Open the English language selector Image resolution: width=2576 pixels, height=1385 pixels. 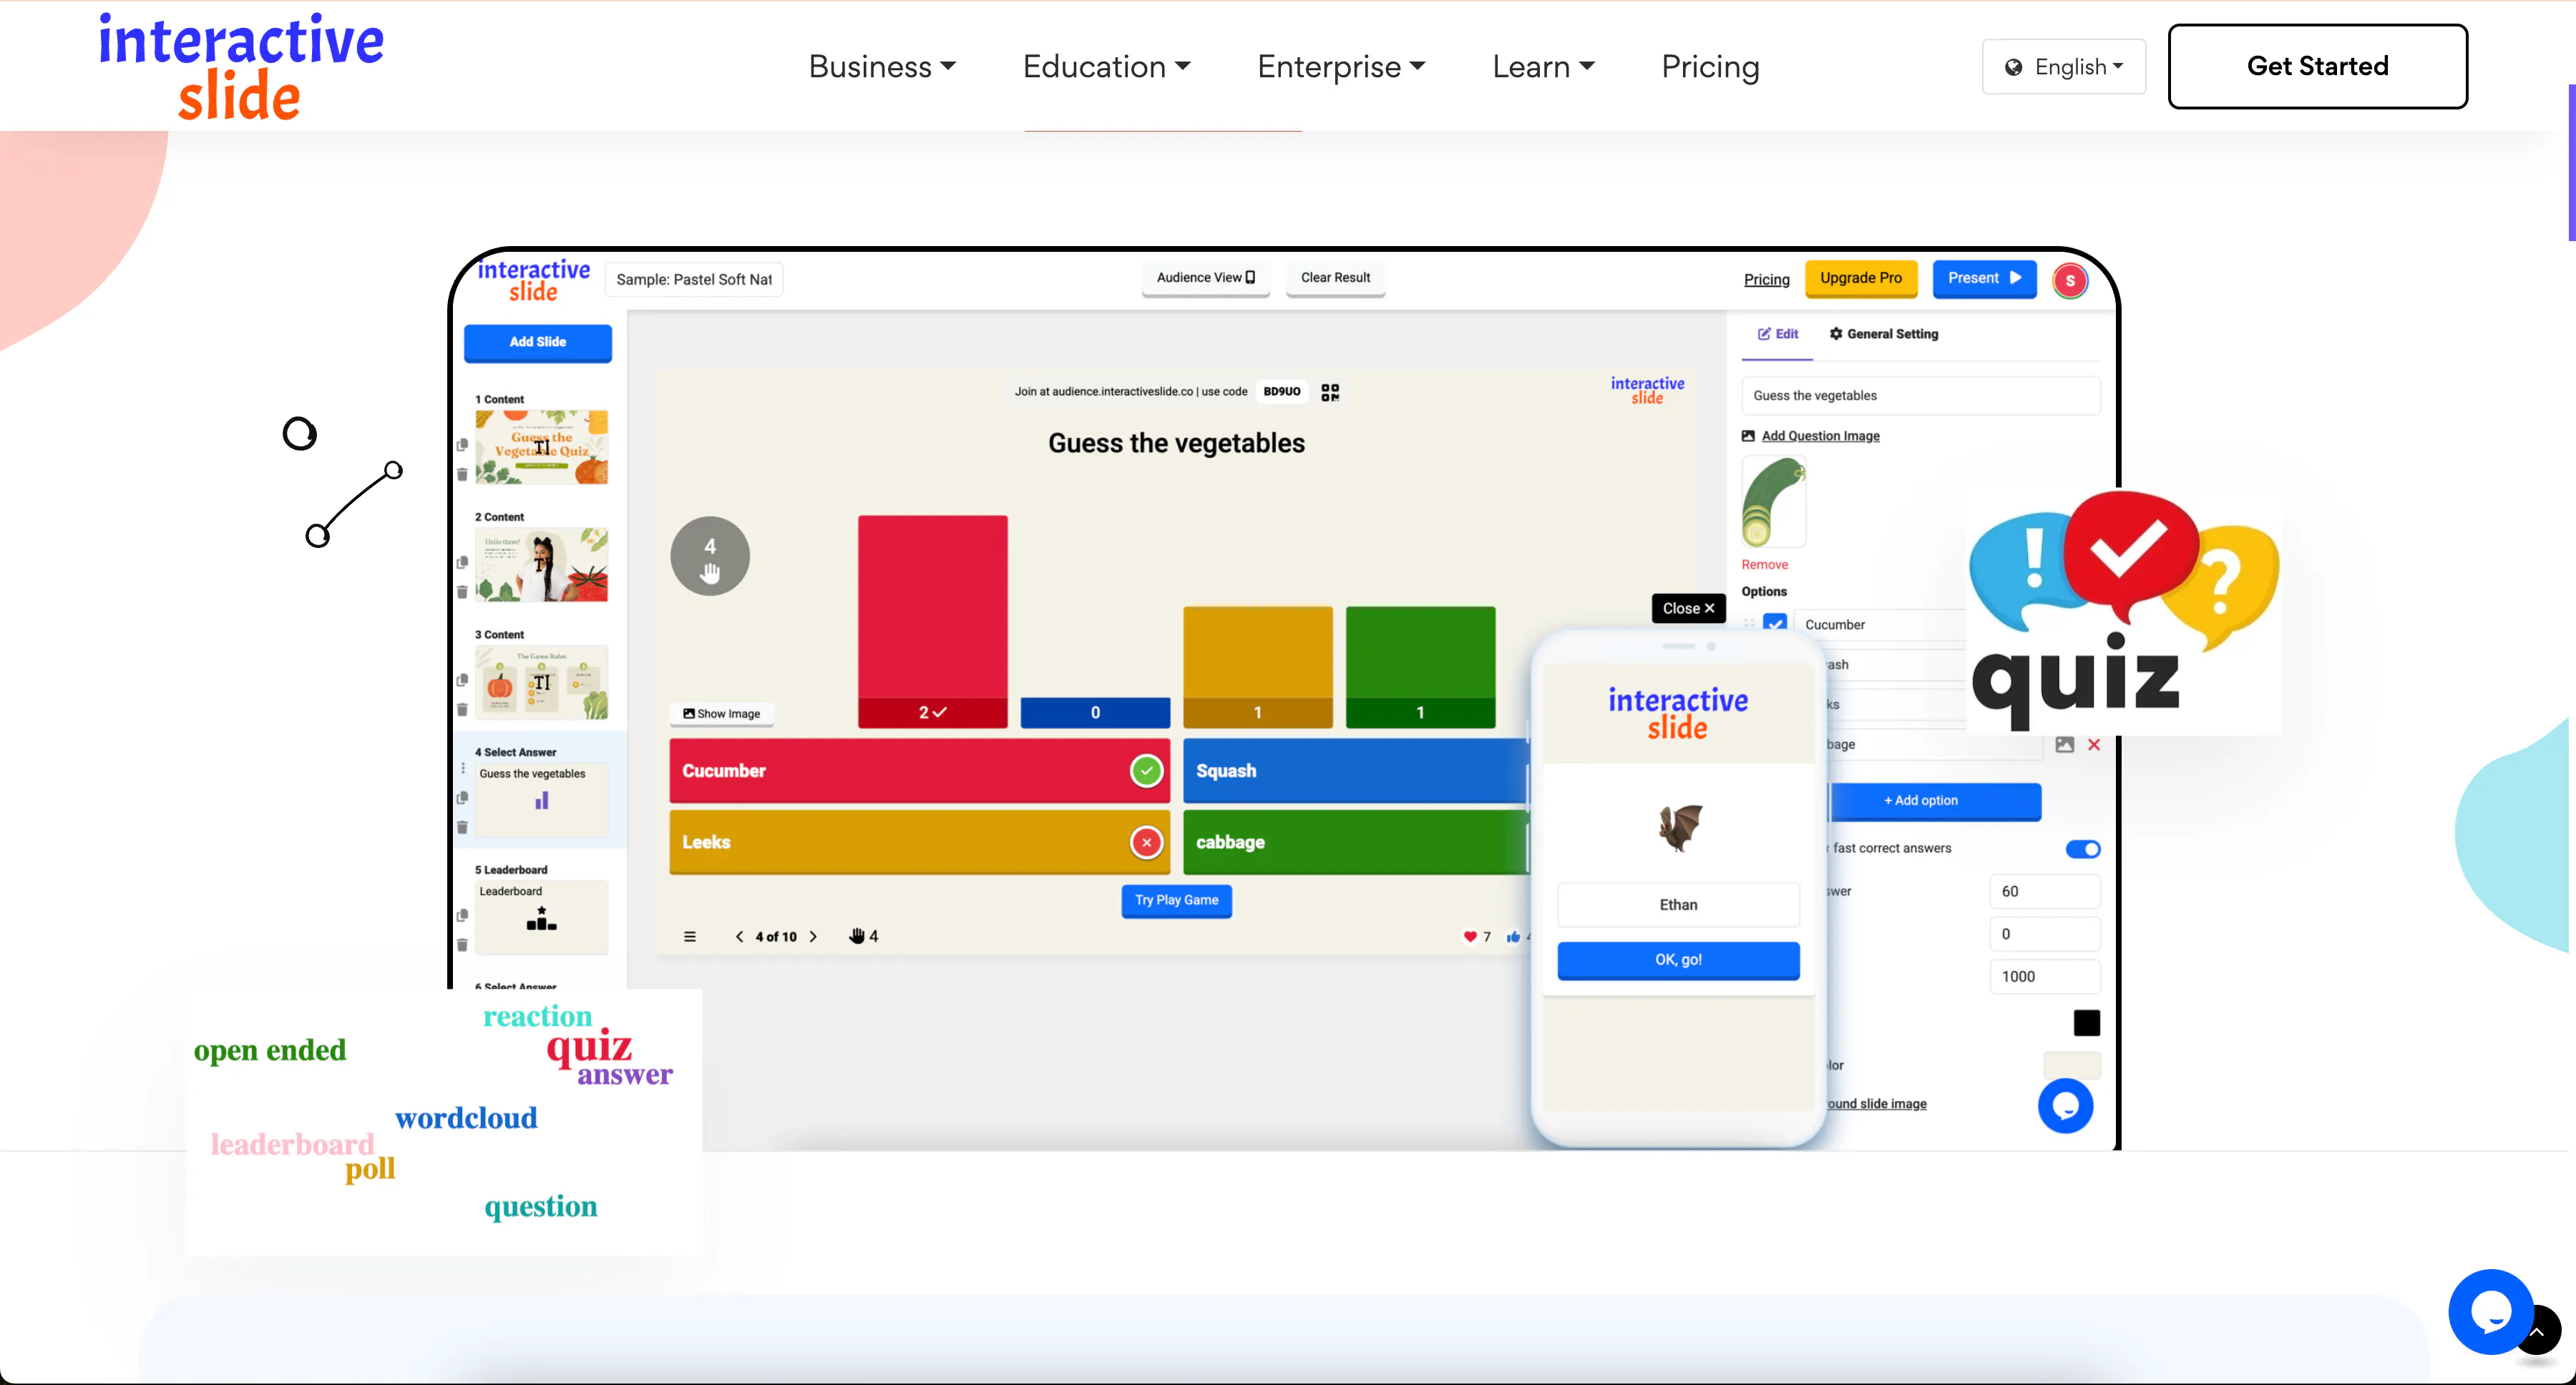click(x=2064, y=67)
